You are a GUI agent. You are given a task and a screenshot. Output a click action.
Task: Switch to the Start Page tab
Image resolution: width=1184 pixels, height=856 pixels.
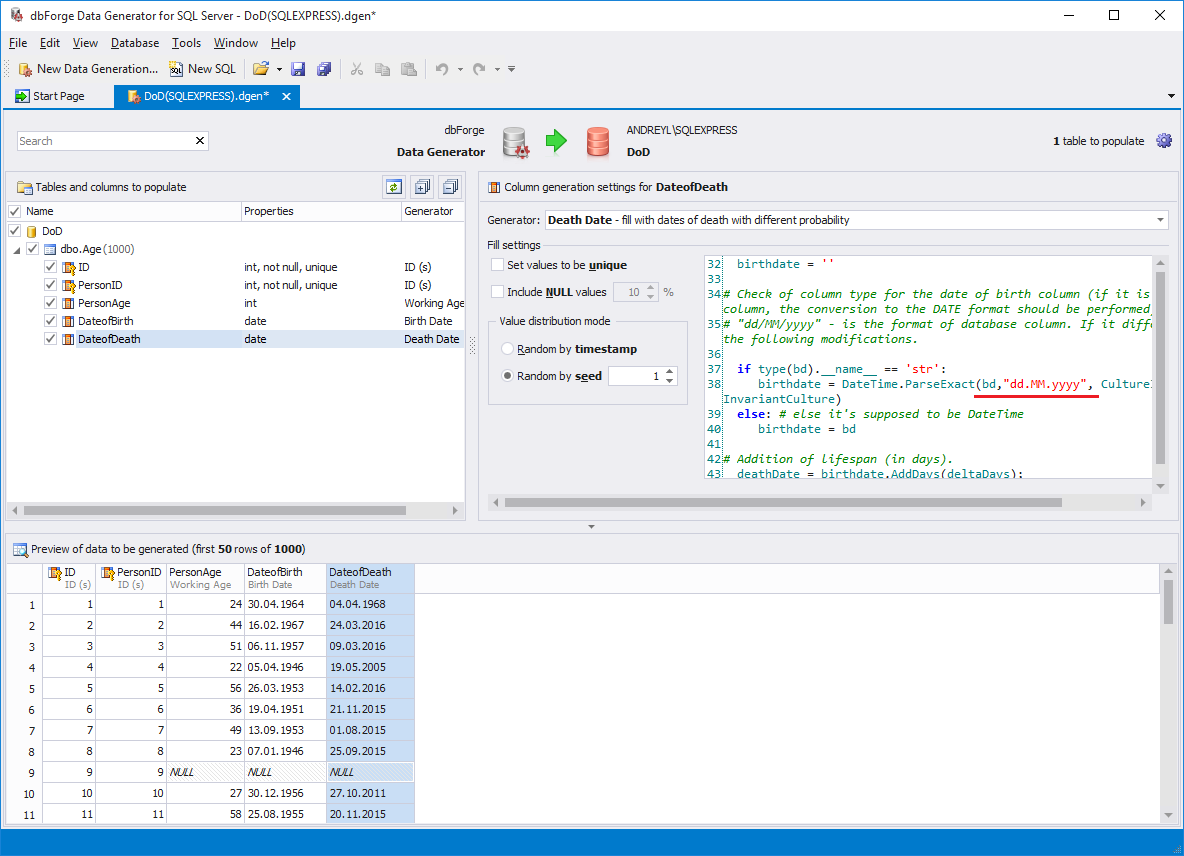click(x=51, y=97)
